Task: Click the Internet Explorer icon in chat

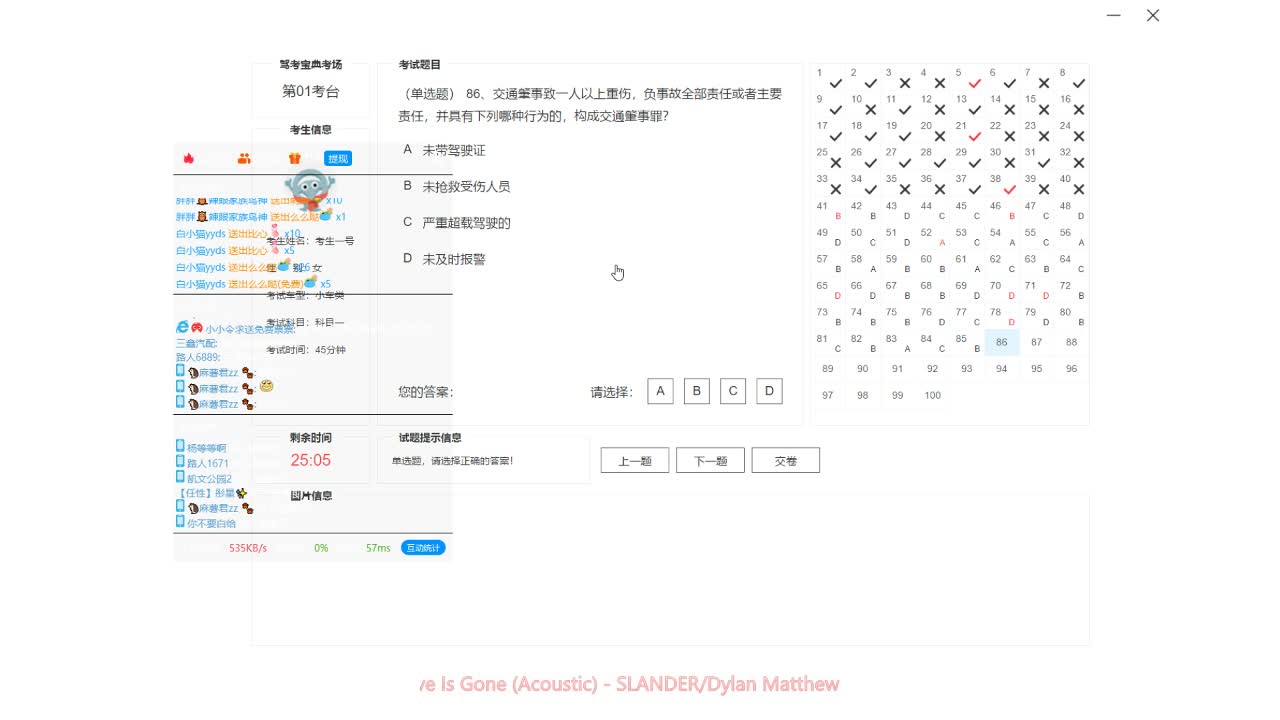Action: click(x=182, y=327)
